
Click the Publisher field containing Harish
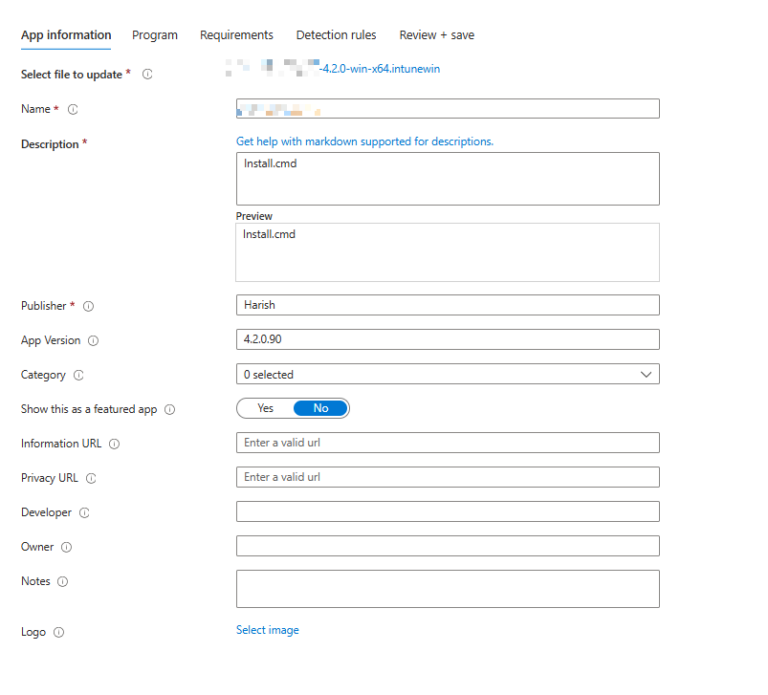(x=448, y=305)
